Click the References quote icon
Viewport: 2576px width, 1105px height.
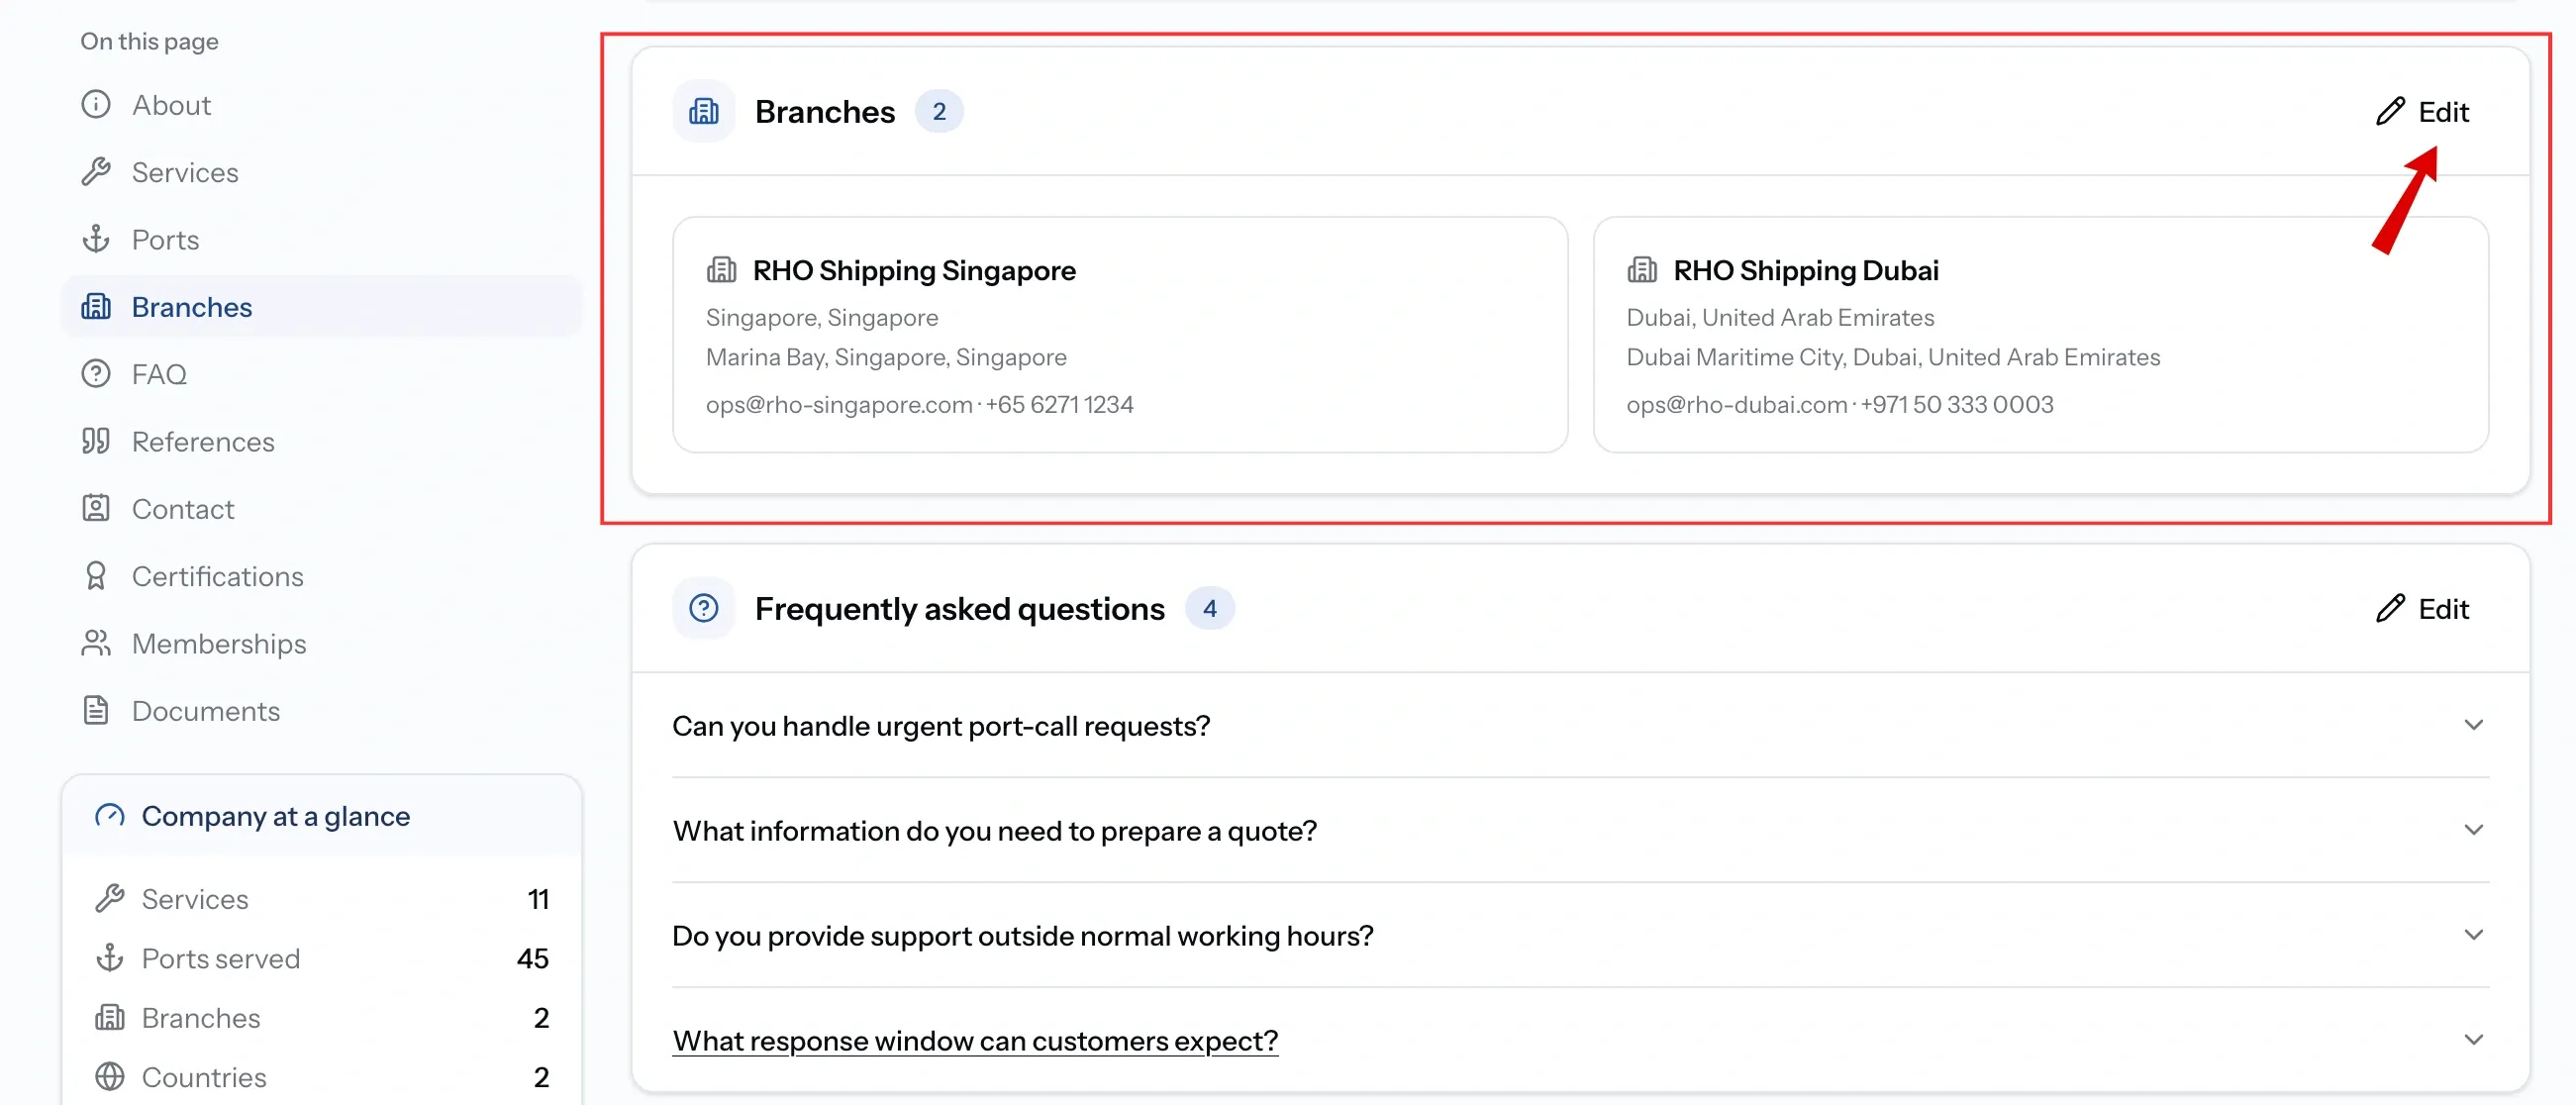[x=96, y=441]
